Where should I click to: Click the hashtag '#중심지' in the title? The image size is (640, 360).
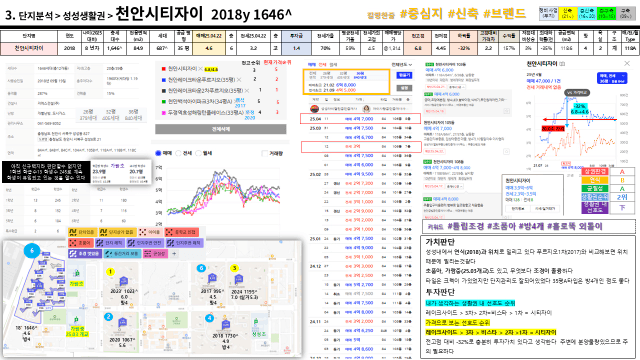click(x=421, y=14)
